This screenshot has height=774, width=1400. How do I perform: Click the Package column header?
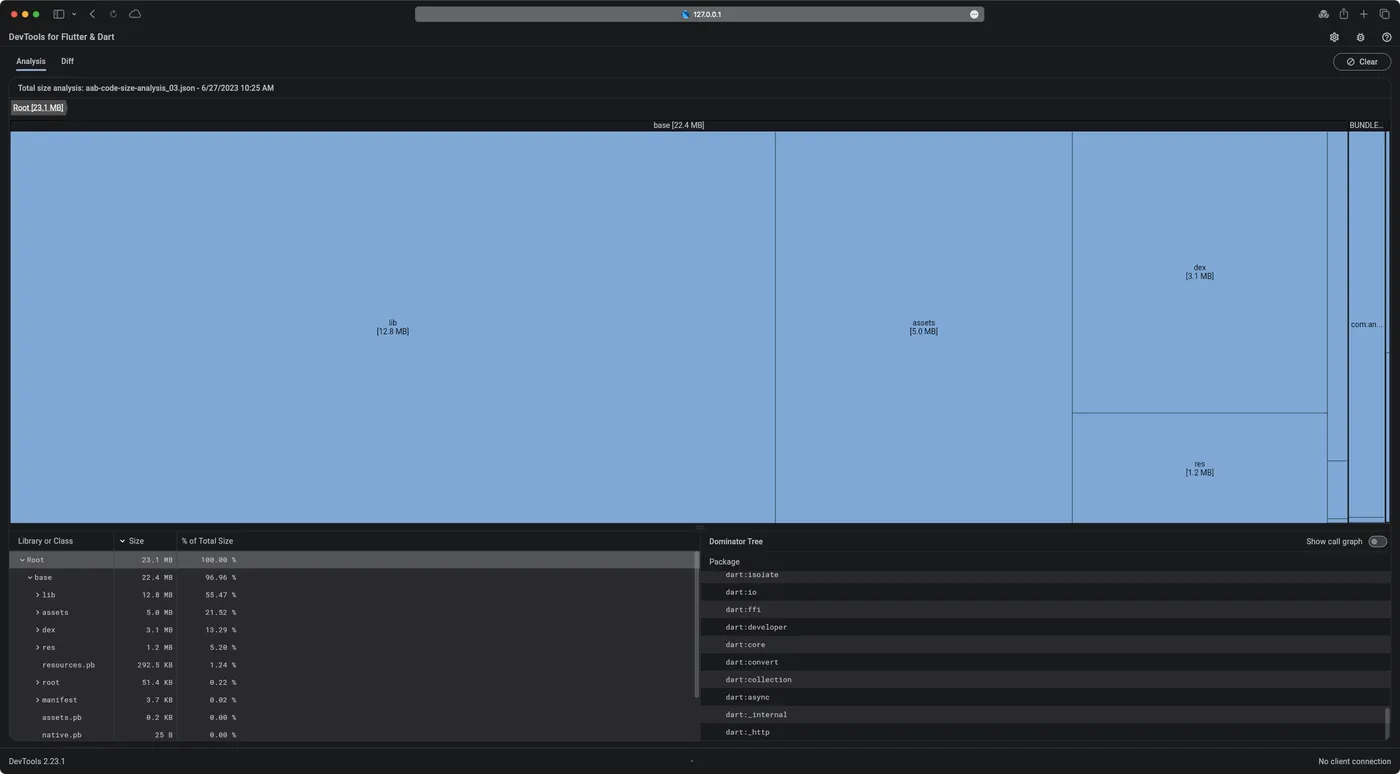(724, 562)
